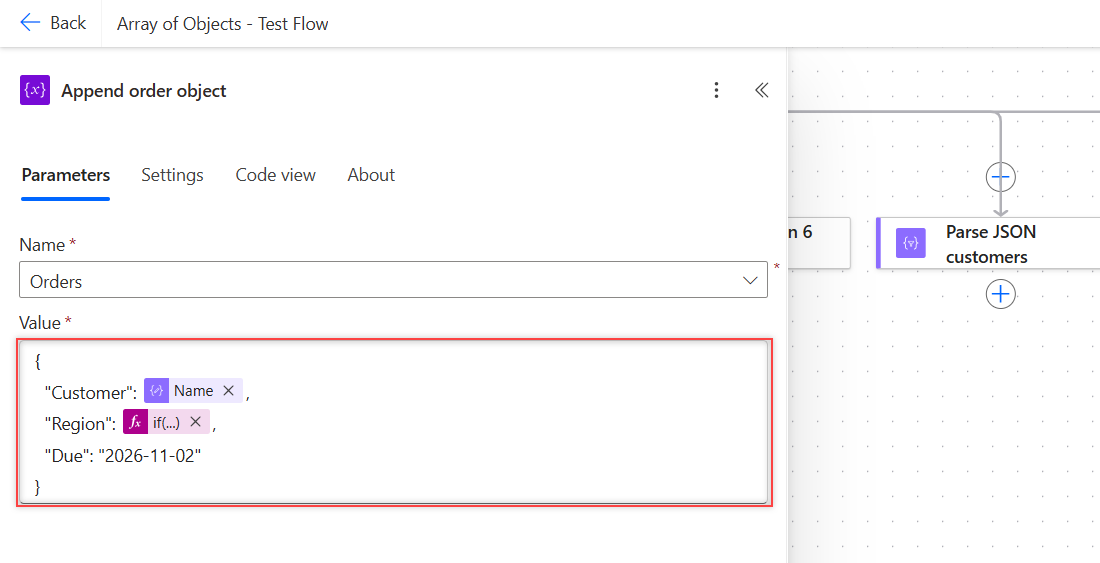Click the Name dynamic content token

(x=193, y=391)
